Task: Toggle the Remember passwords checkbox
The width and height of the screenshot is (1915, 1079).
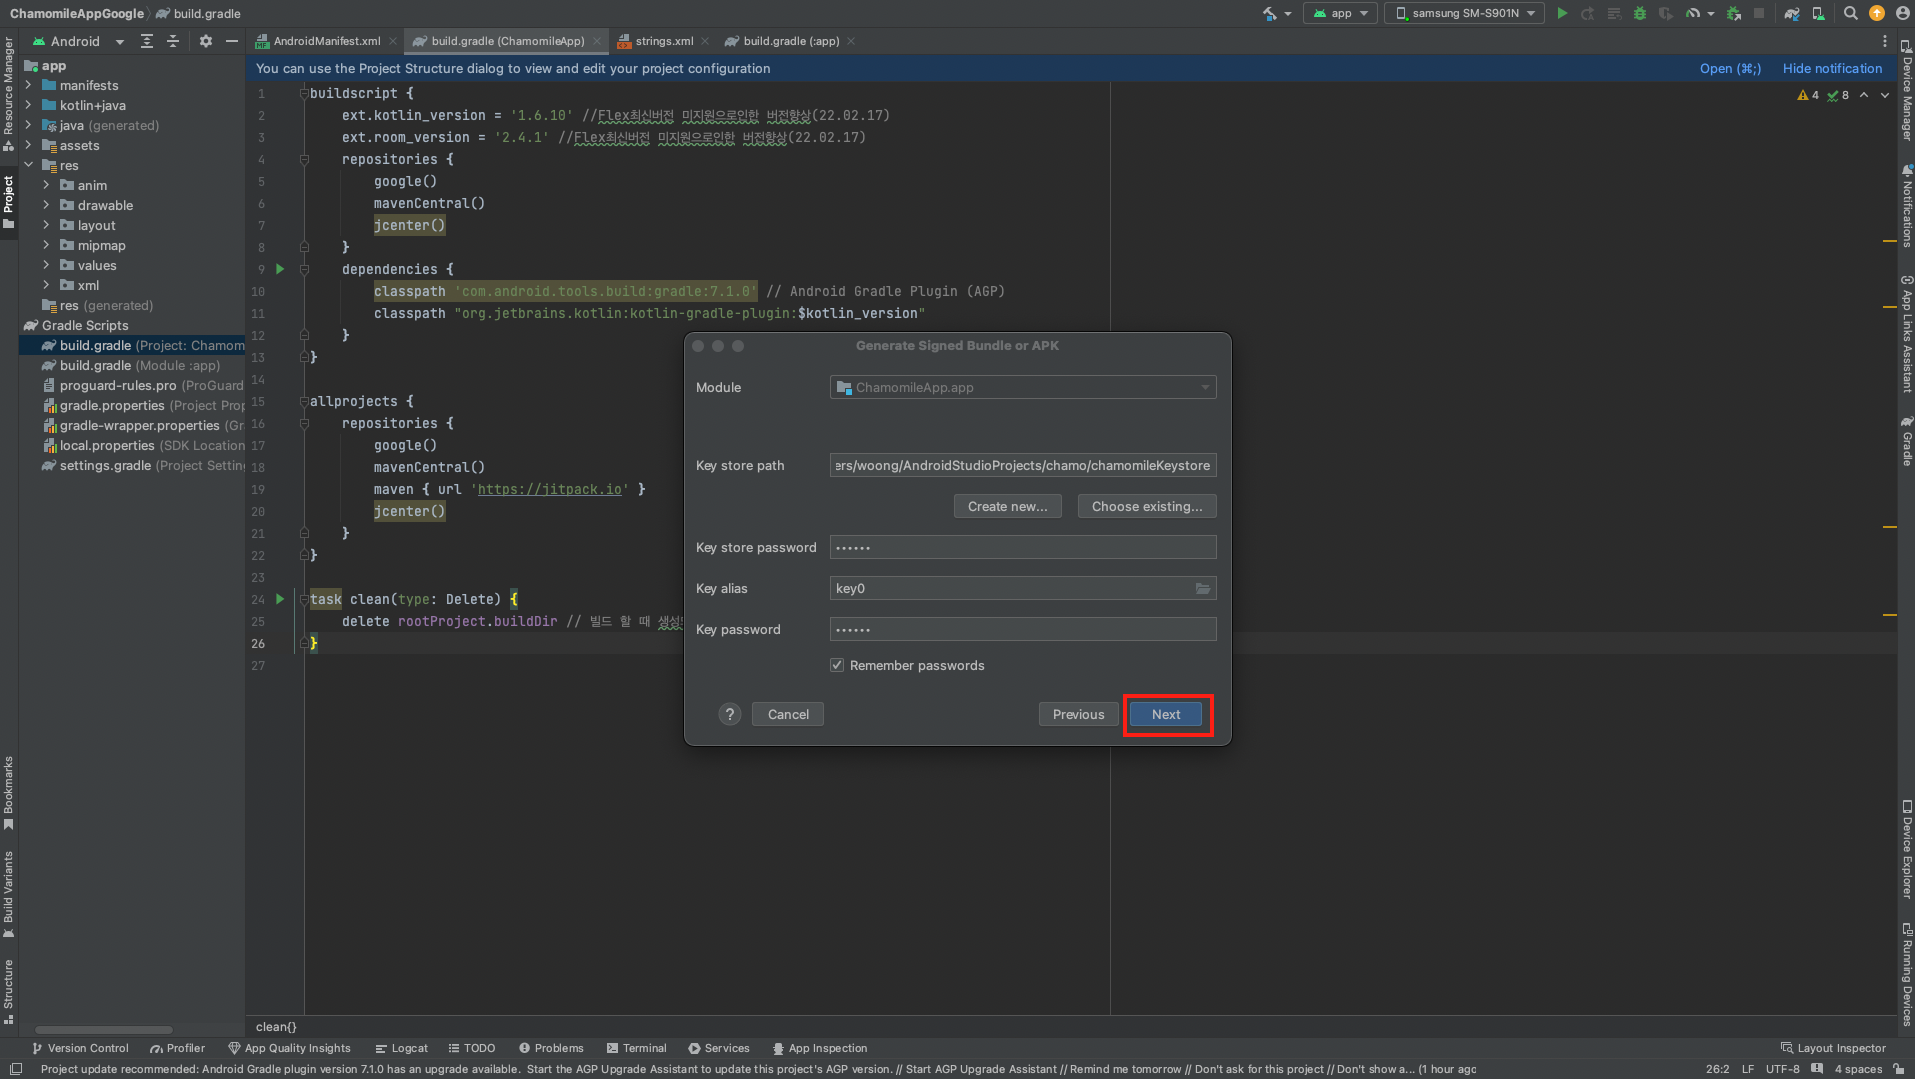Action: (x=837, y=666)
